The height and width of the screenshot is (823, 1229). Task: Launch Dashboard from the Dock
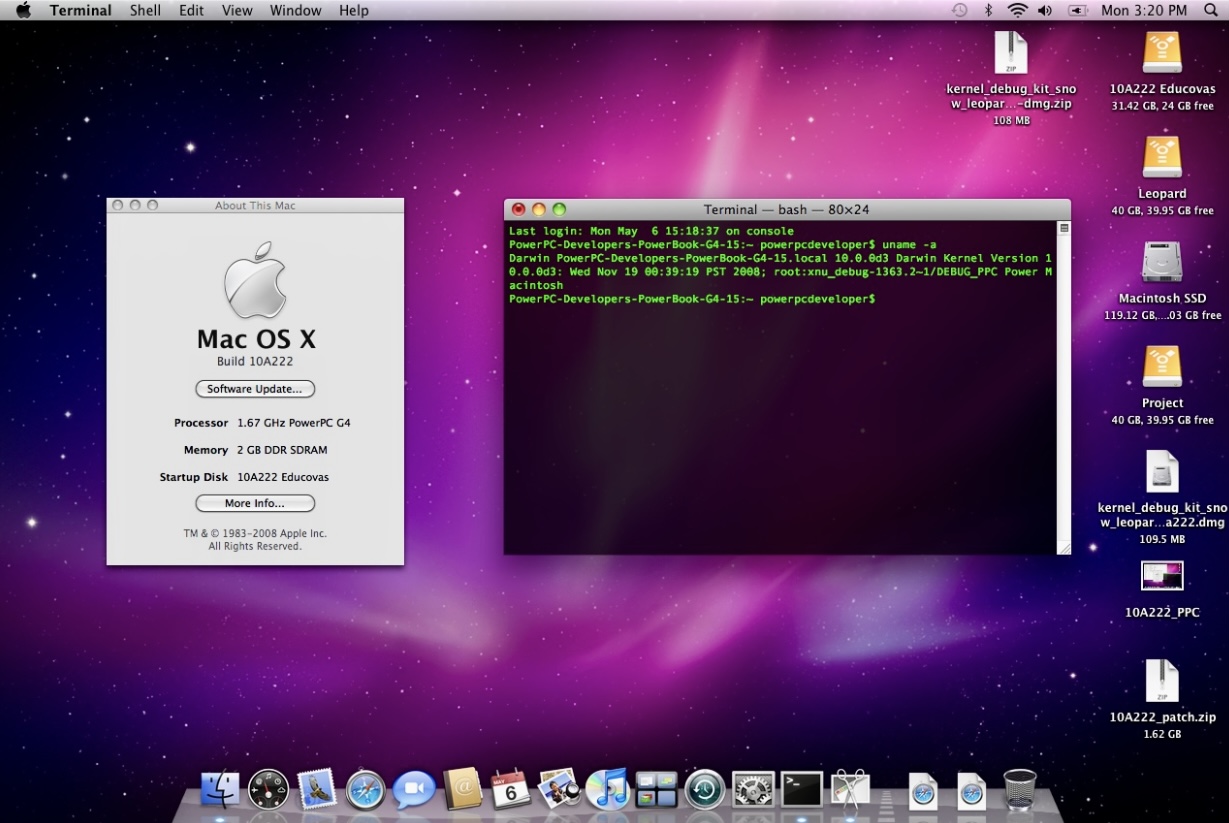coord(268,789)
